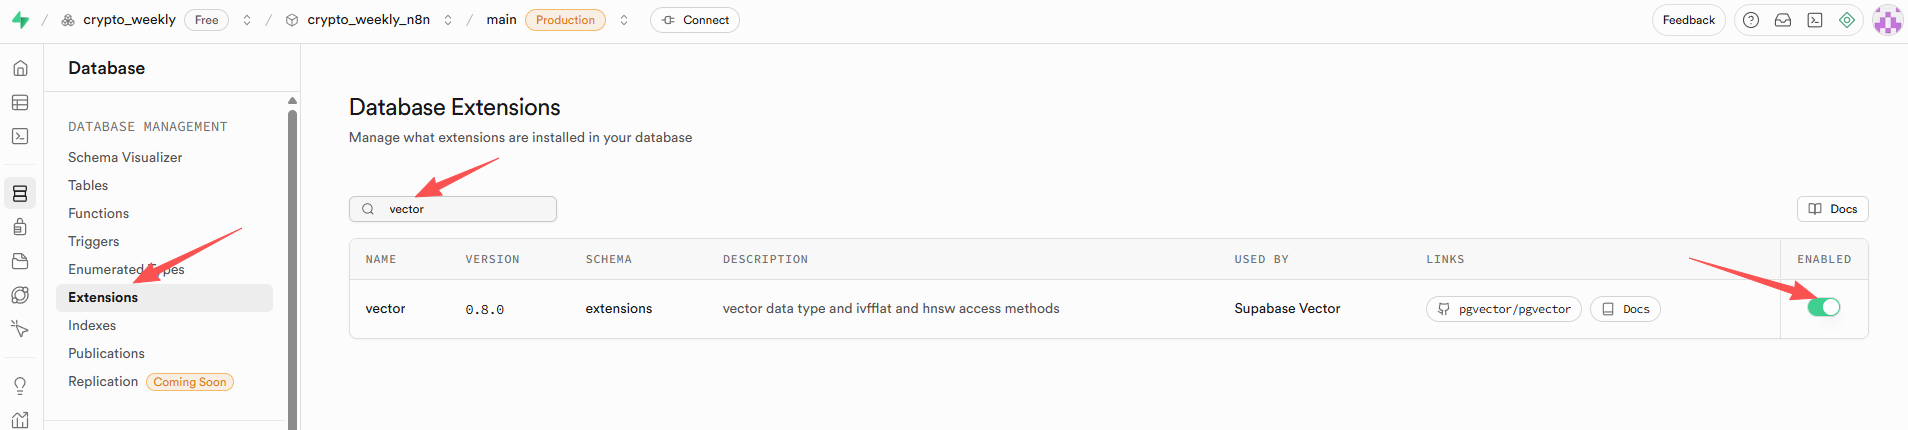The image size is (1908, 430).
Task: Click the Connect button
Action: pos(695,20)
